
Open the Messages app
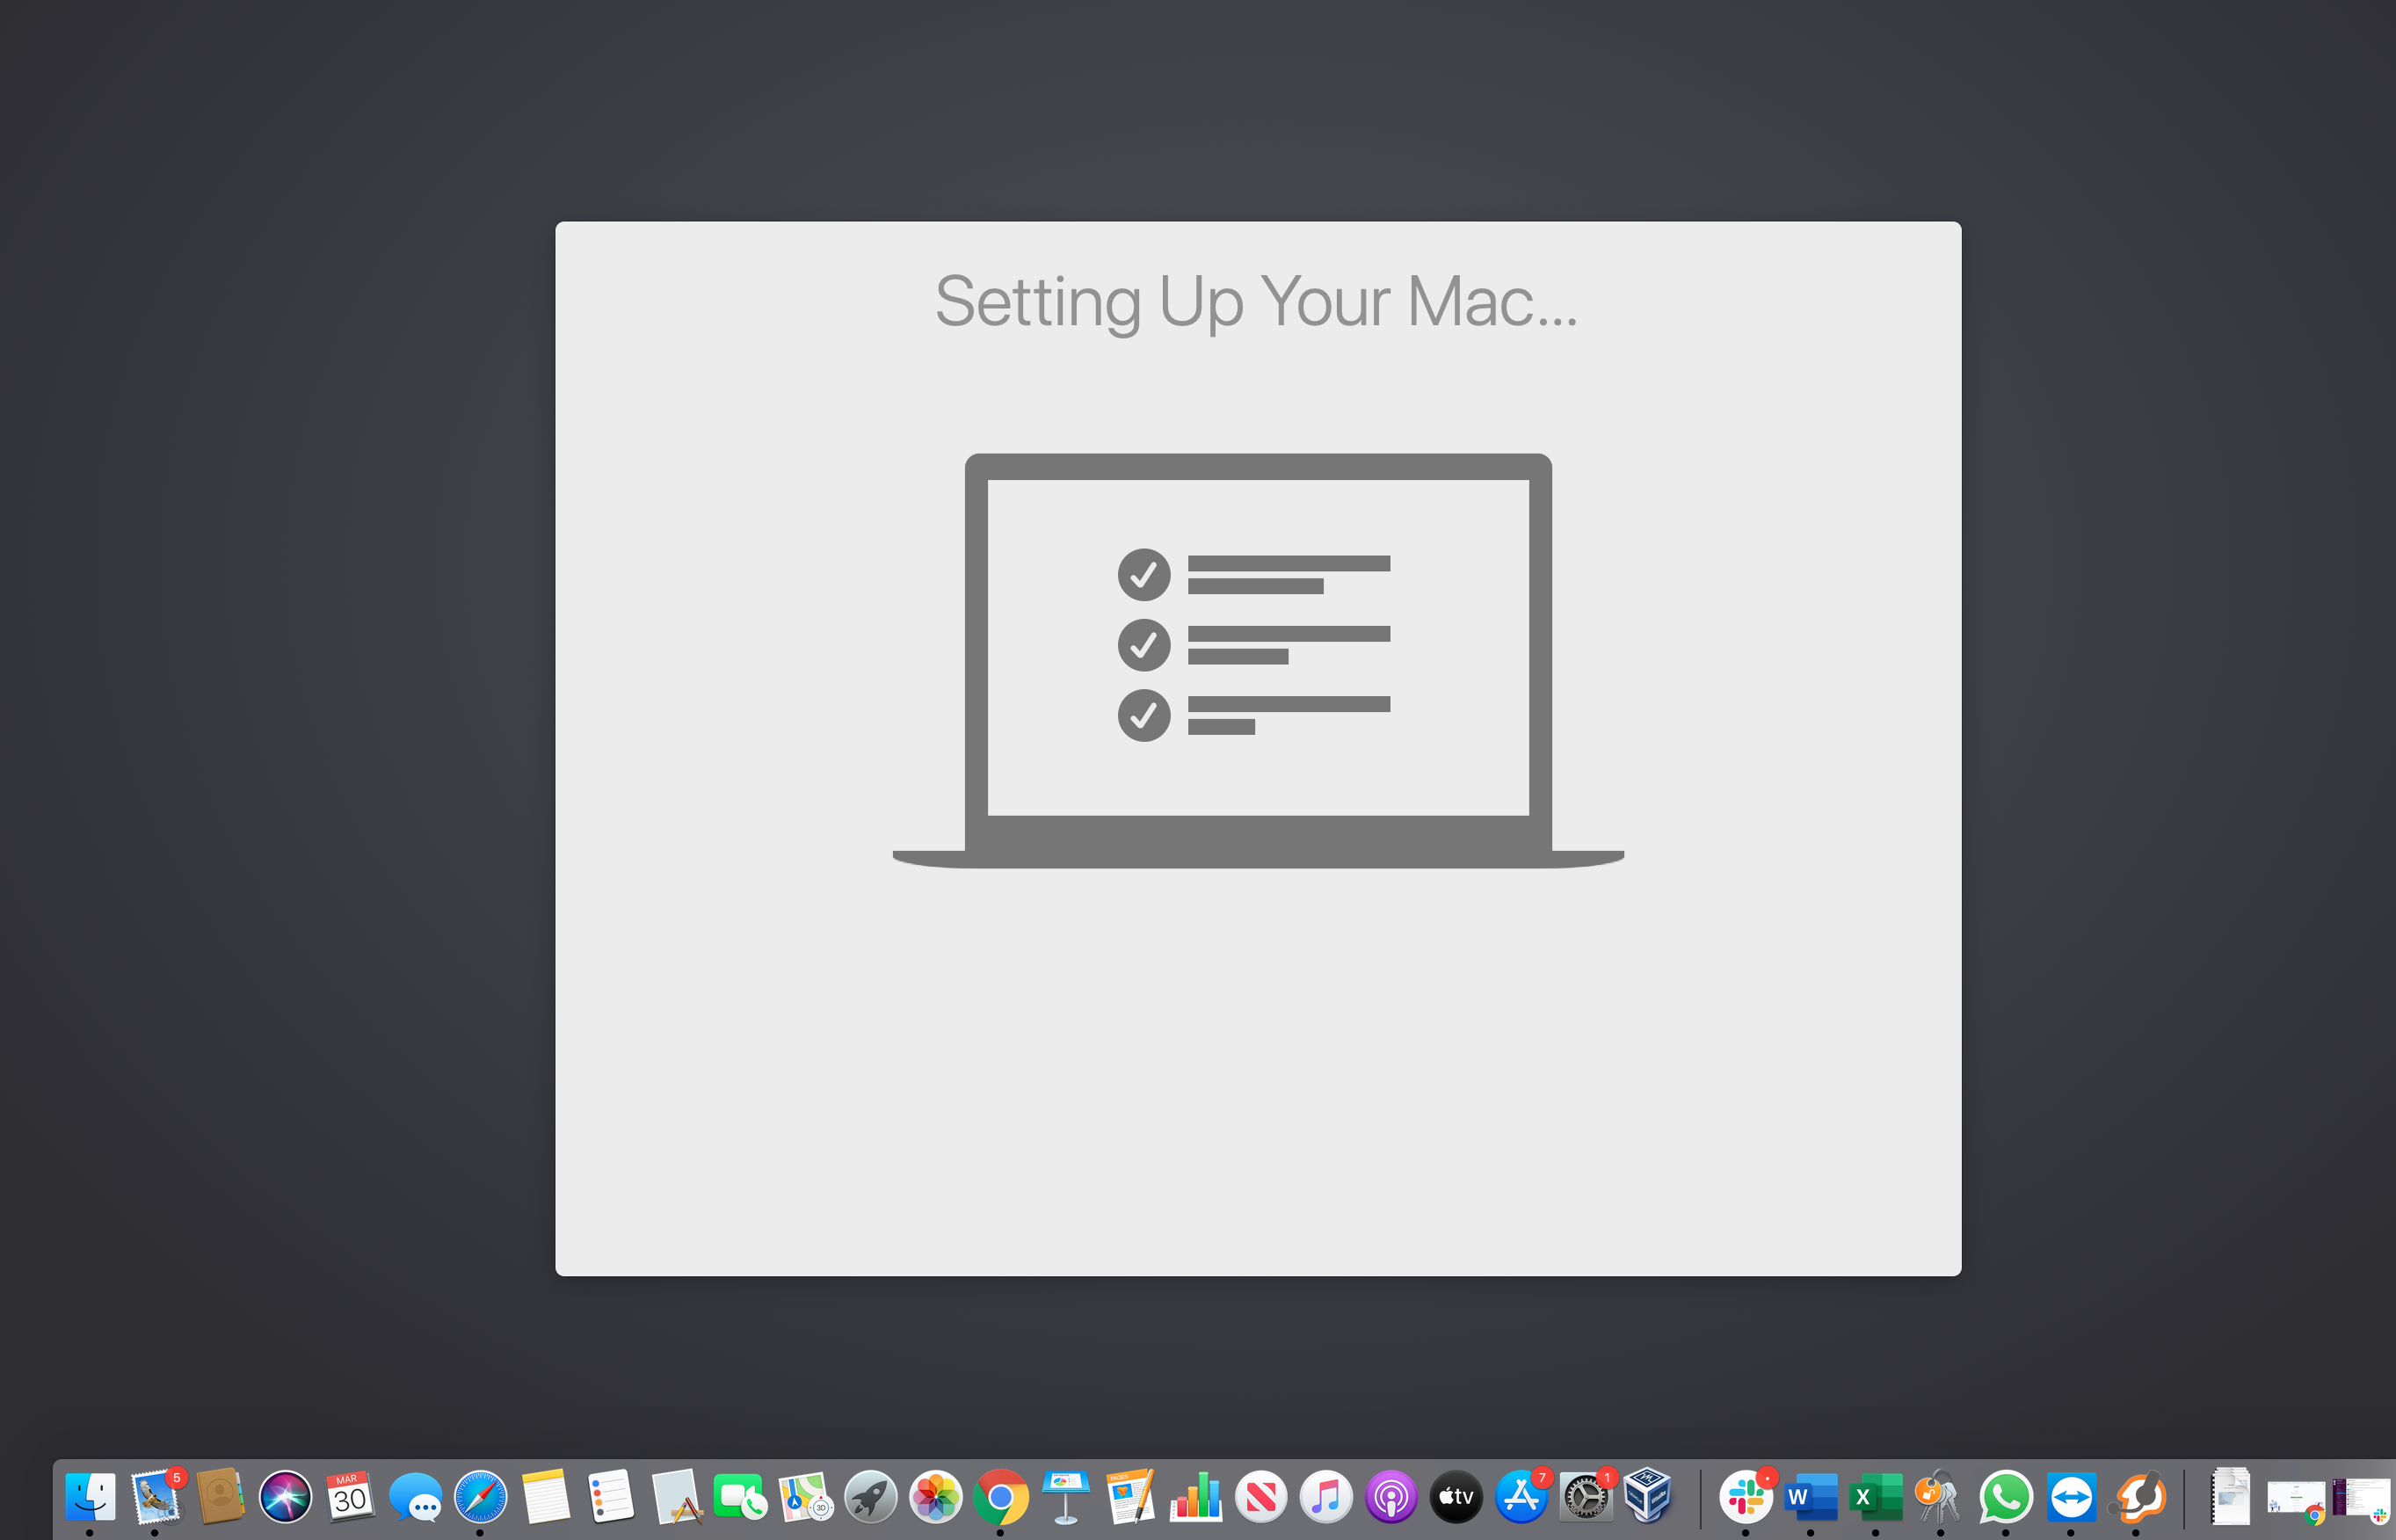[x=415, y=1497]
